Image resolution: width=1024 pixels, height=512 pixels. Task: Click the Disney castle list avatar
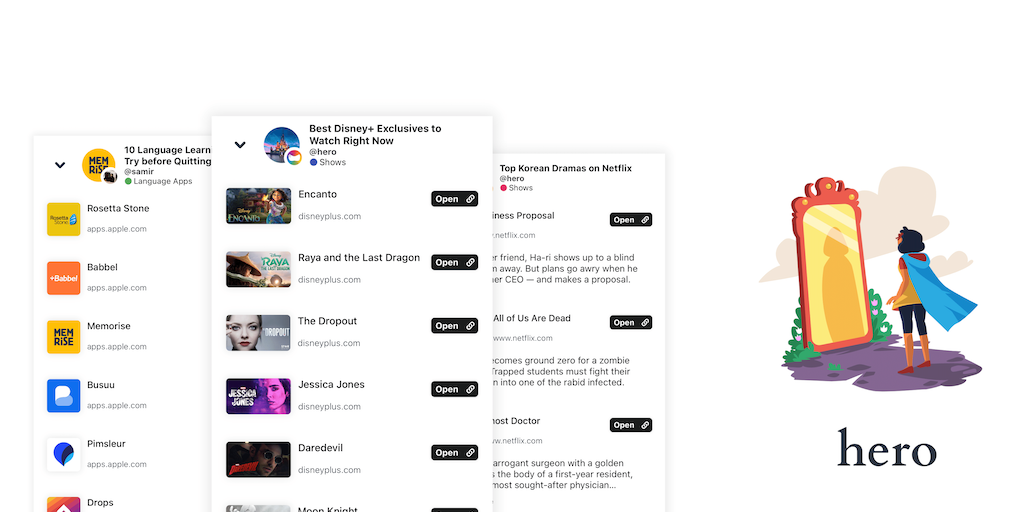[281, 145]
